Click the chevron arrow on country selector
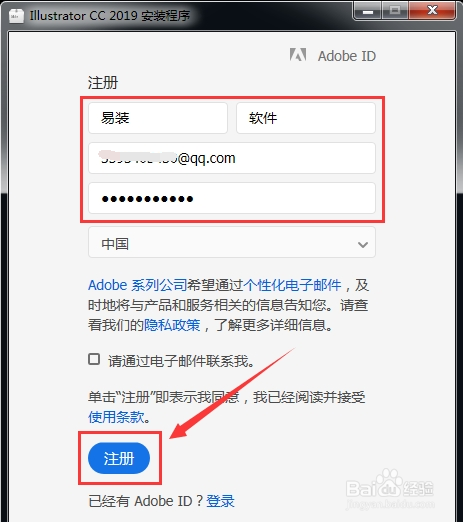This screenshot has height=522, width=463. 363,245
